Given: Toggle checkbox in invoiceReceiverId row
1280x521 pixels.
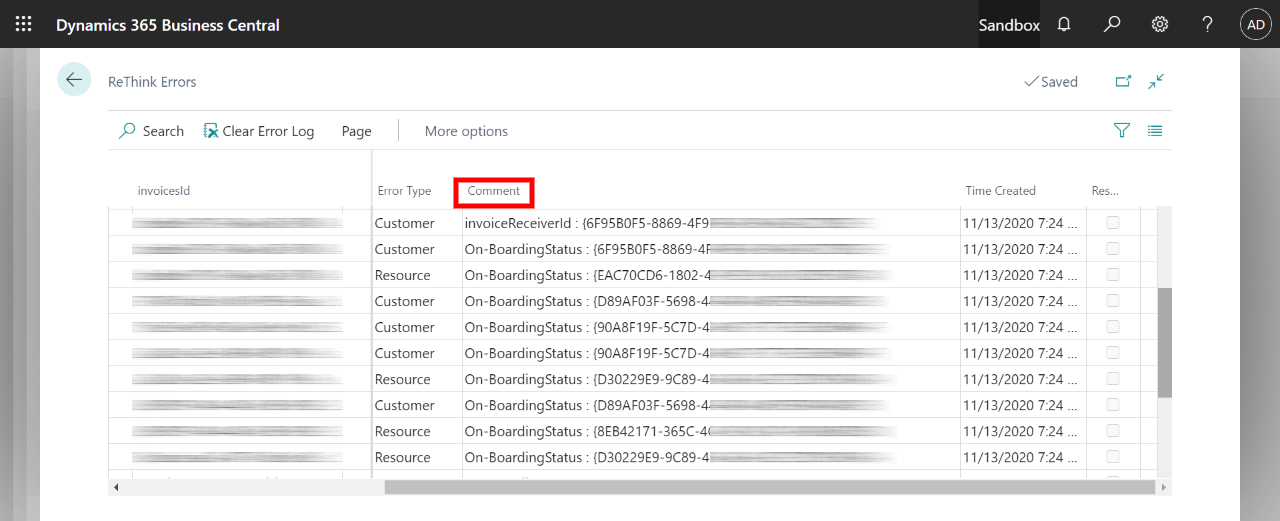Looking at the screenshot, I should (x=1113, y=223).
